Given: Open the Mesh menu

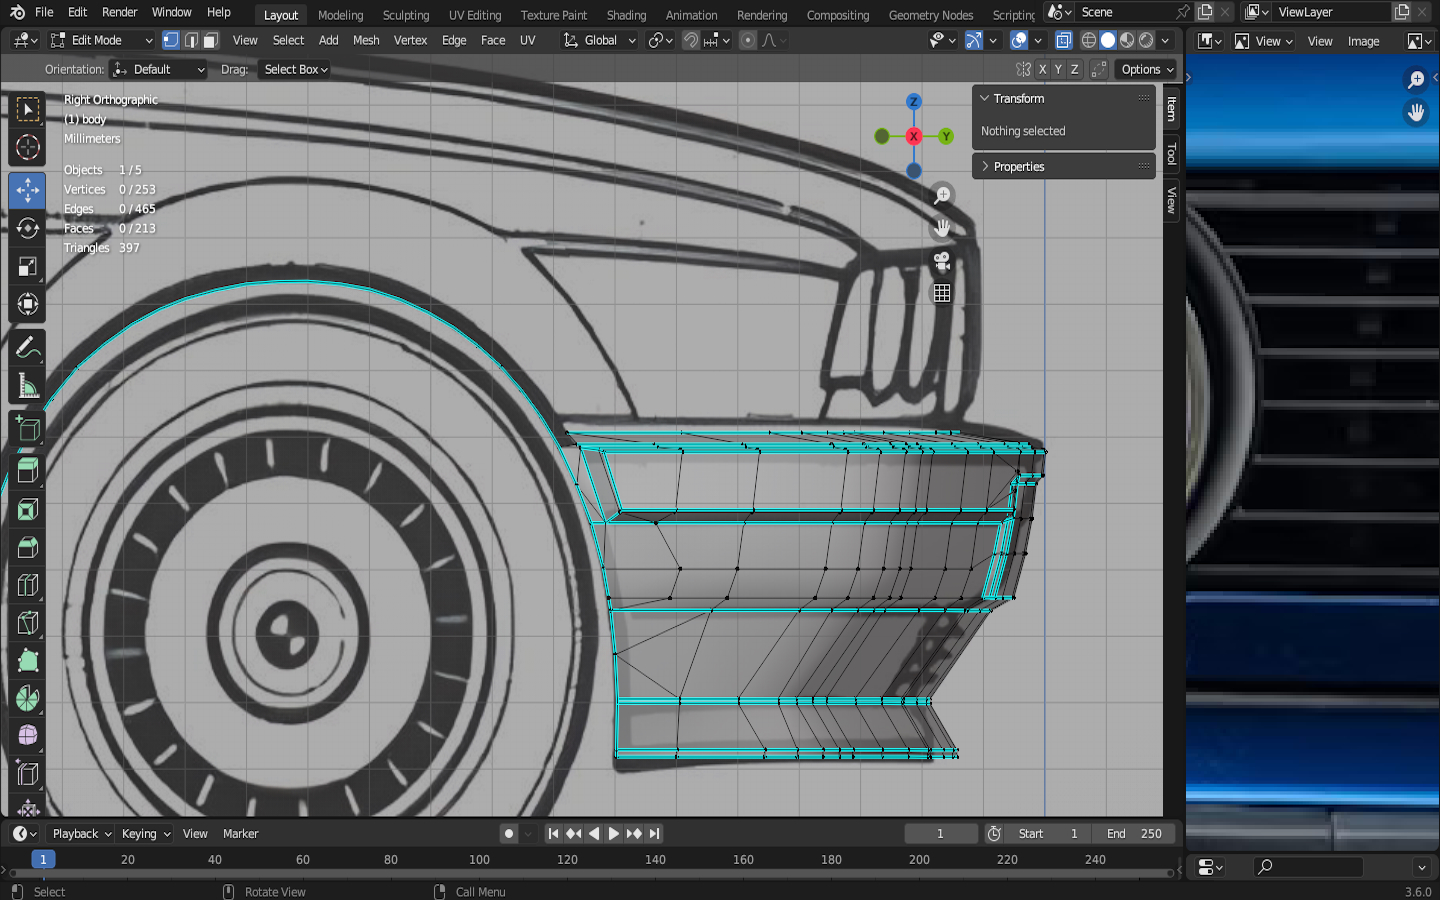Looking at the screenshot, I should click(x=366, y=41).
